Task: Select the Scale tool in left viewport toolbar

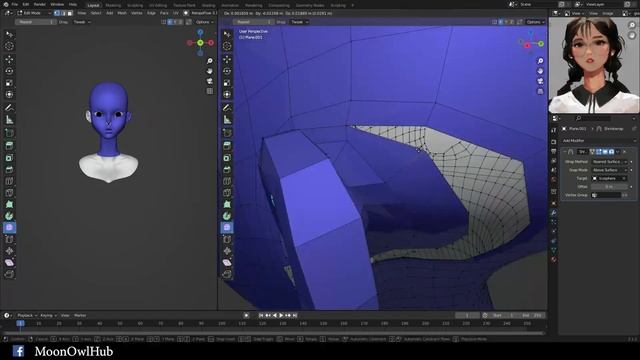Action: [9, 83]
